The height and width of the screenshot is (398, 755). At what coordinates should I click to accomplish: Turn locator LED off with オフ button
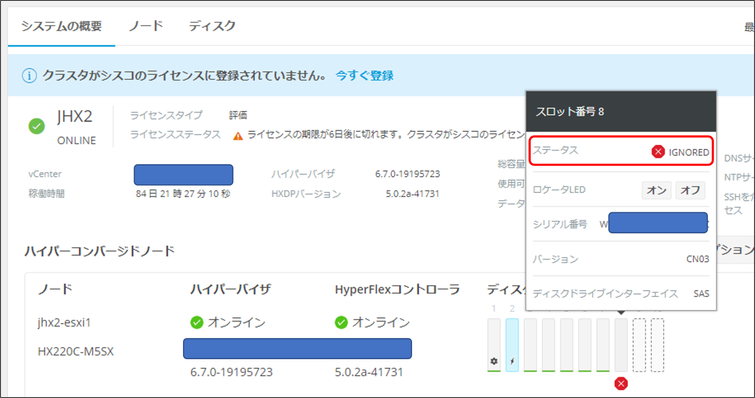click(690, 190)
